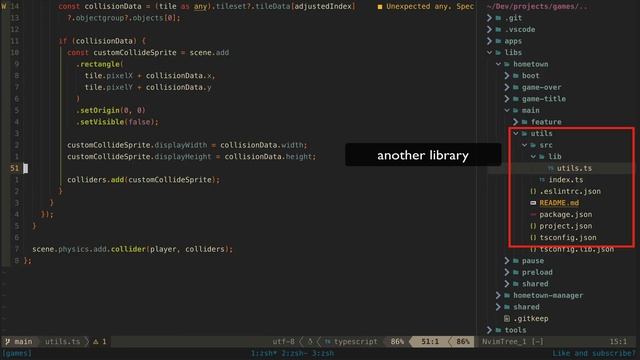
Task: Click the 51:1 cursor position indicator
Action: point(430,341)
